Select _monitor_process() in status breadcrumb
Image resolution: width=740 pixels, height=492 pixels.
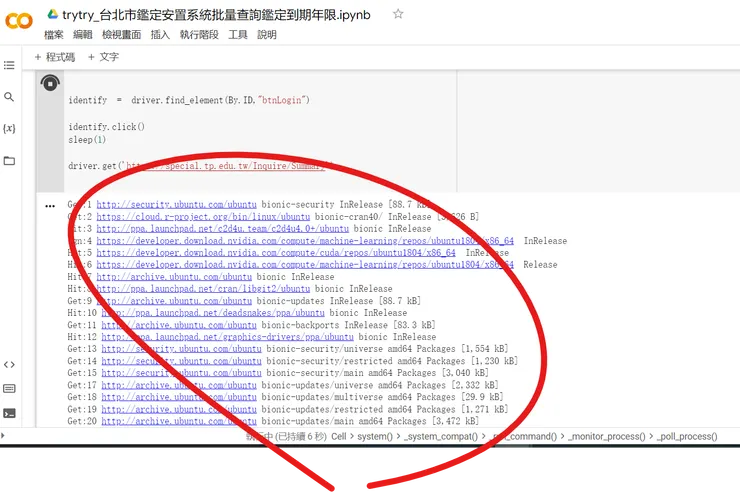pyautogui.click(x=607, y=436)
